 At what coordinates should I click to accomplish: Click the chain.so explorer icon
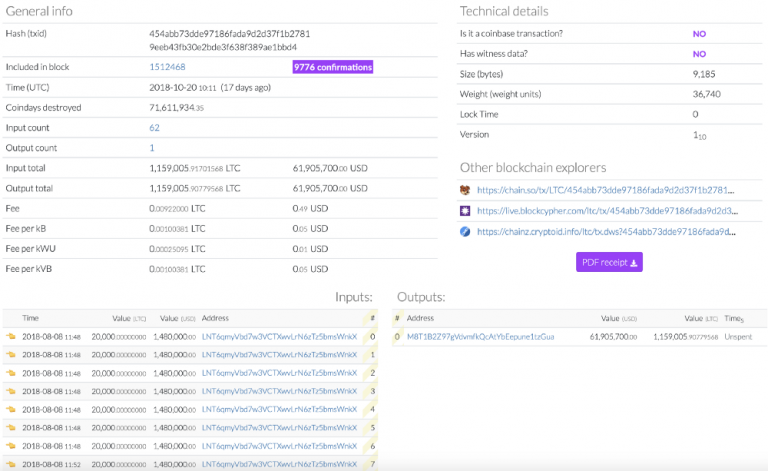(x=465, y=190)
